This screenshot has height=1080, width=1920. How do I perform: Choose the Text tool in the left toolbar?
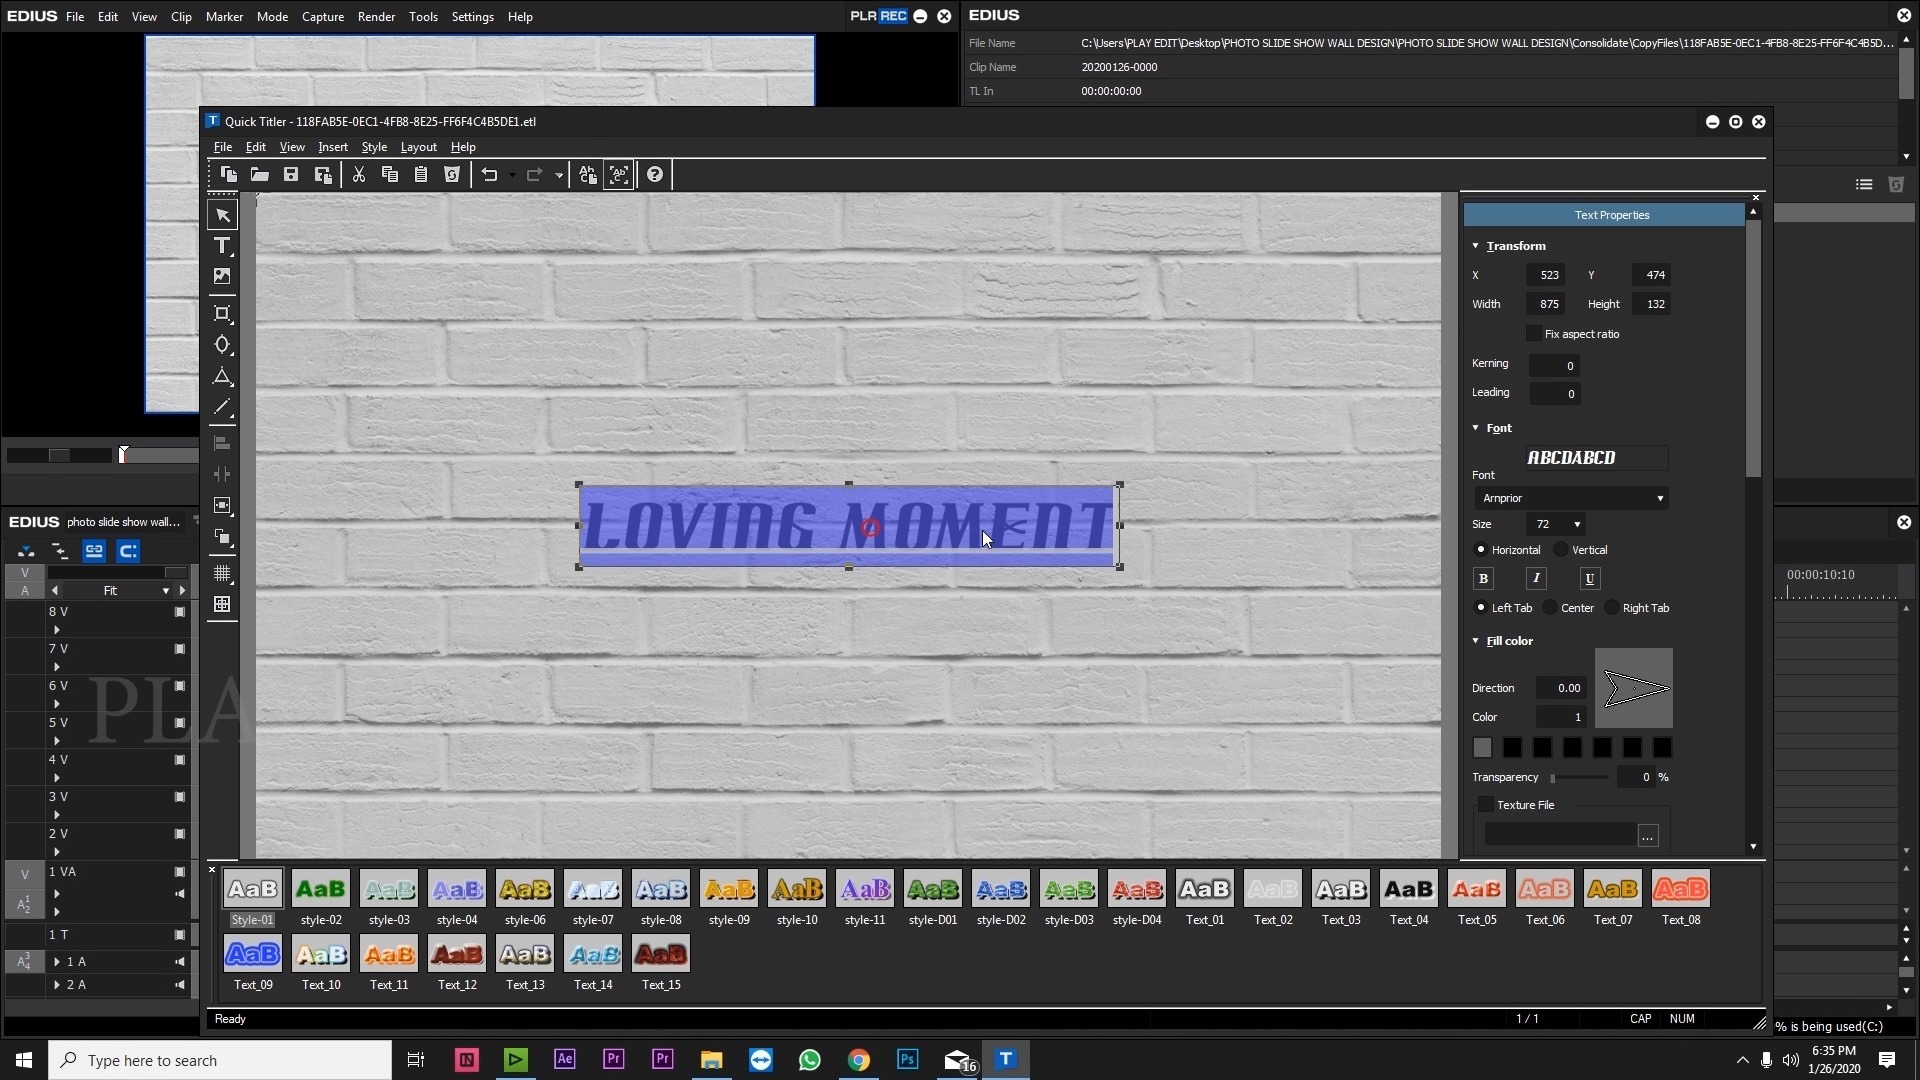click(x=222, y=246)
